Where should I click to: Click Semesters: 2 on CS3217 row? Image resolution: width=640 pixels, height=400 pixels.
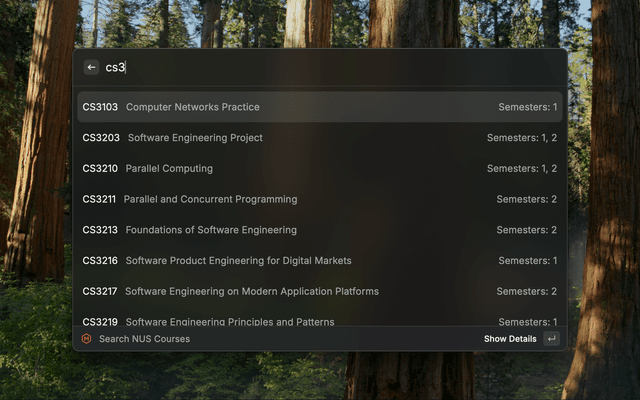tap(527, 292)
